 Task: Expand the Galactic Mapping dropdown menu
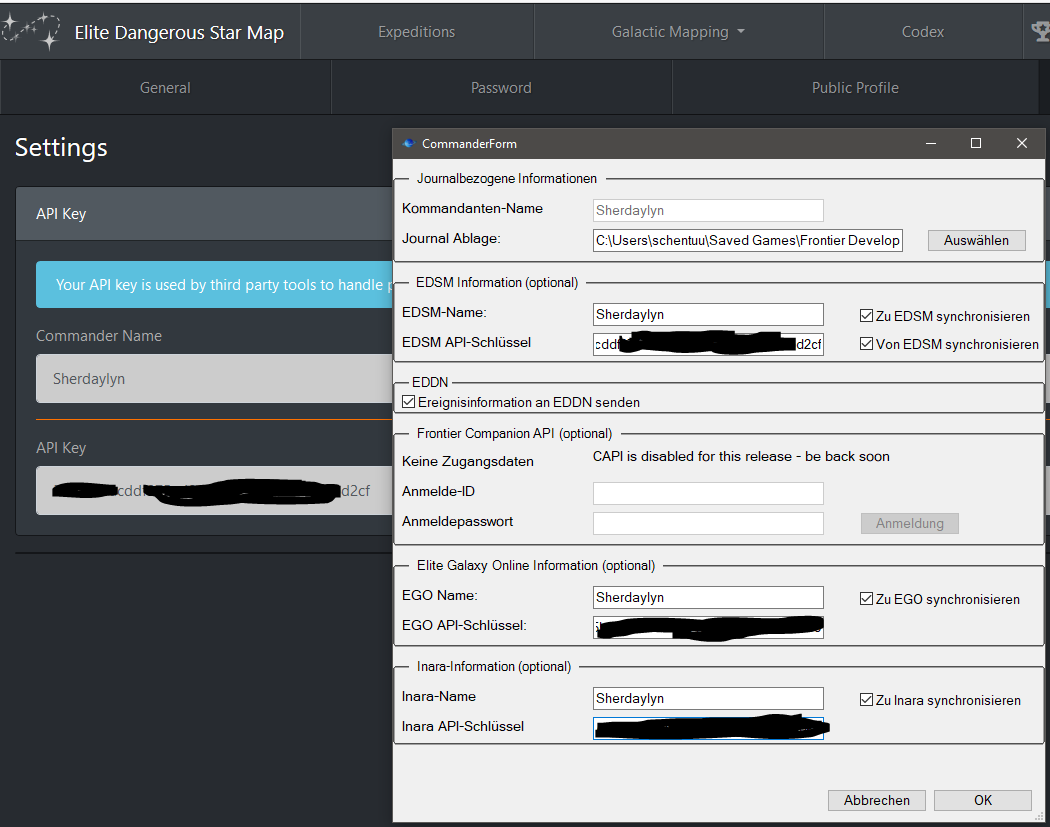(x=678, y=32)
